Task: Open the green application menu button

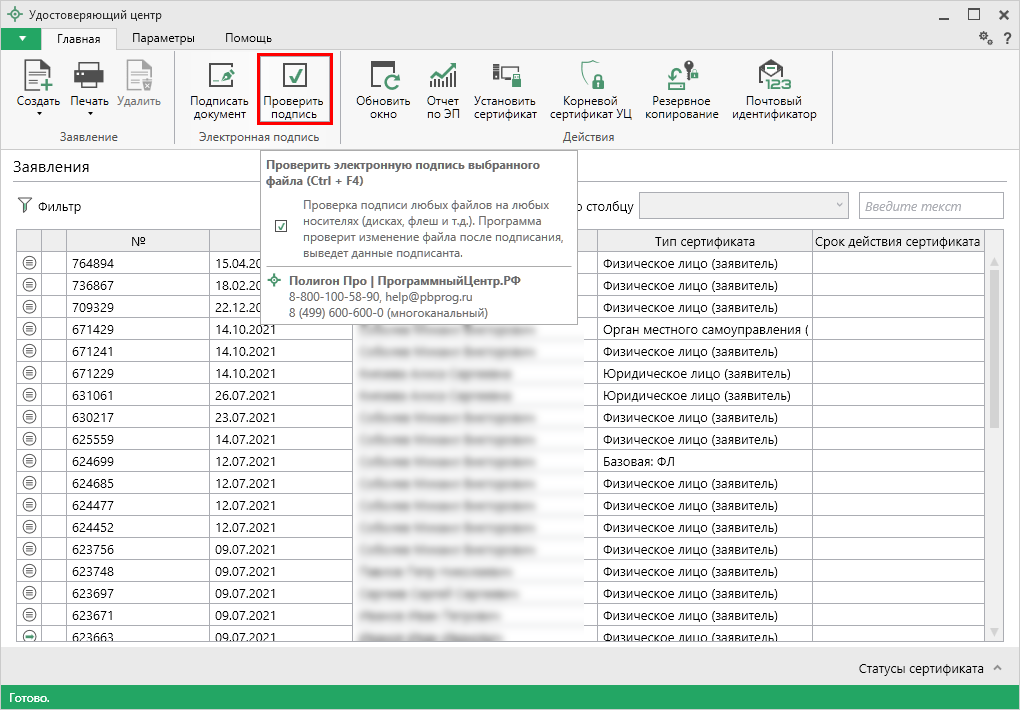Action: [22, 38]
